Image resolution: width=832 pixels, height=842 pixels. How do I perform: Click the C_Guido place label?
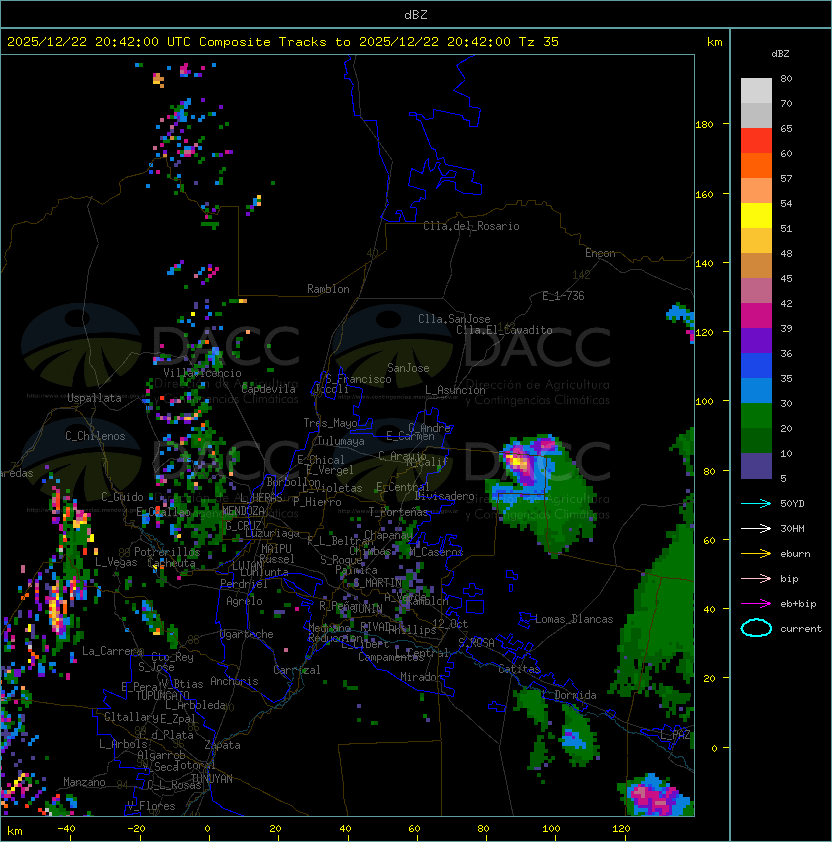tap(122, 497)
